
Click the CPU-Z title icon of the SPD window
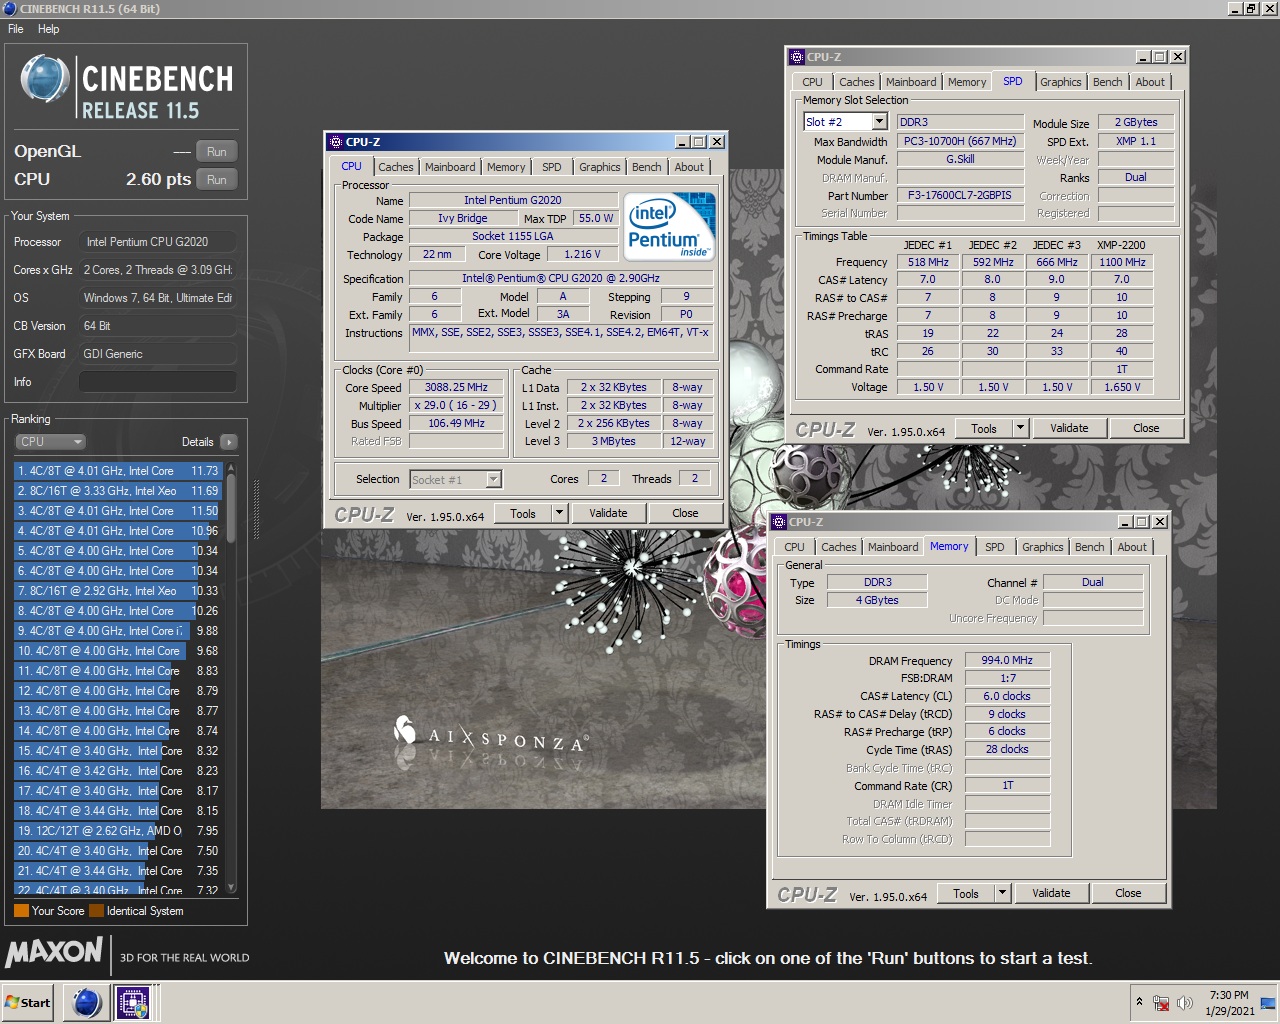pos(797,57)
